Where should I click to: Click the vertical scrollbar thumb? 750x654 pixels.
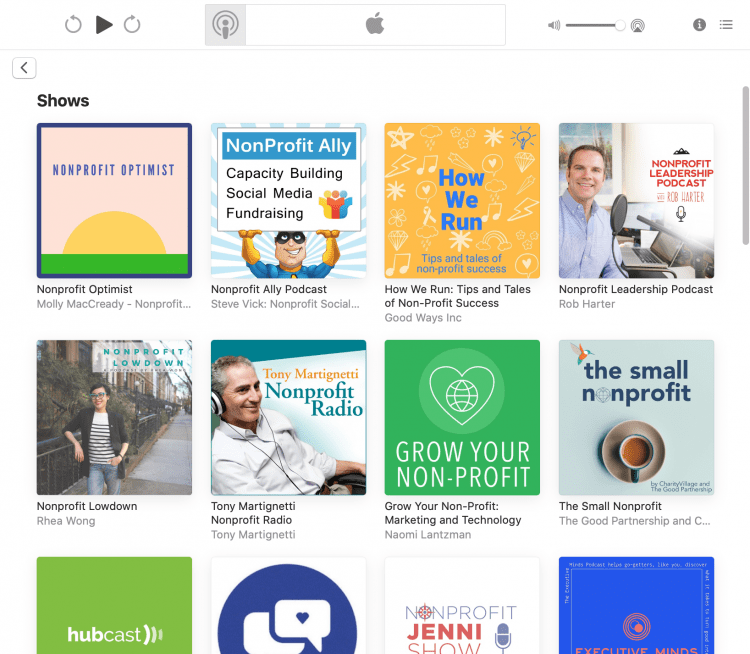tap(745, 166)
